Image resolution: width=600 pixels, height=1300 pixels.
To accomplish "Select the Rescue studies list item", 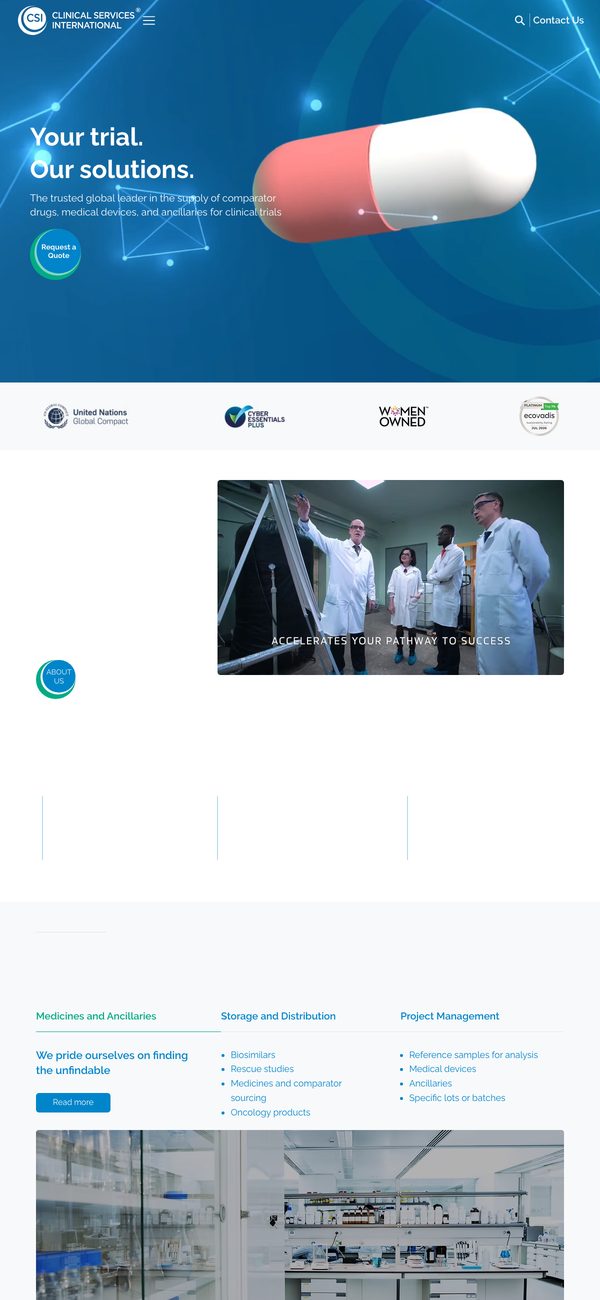I will click(262, 1069).
